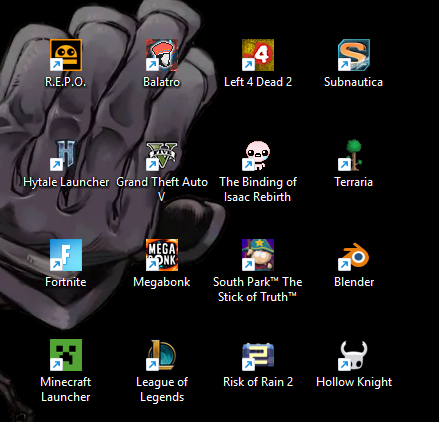
Task: Click the "Left 4 Dead 2" label
Action: [258, 82]
